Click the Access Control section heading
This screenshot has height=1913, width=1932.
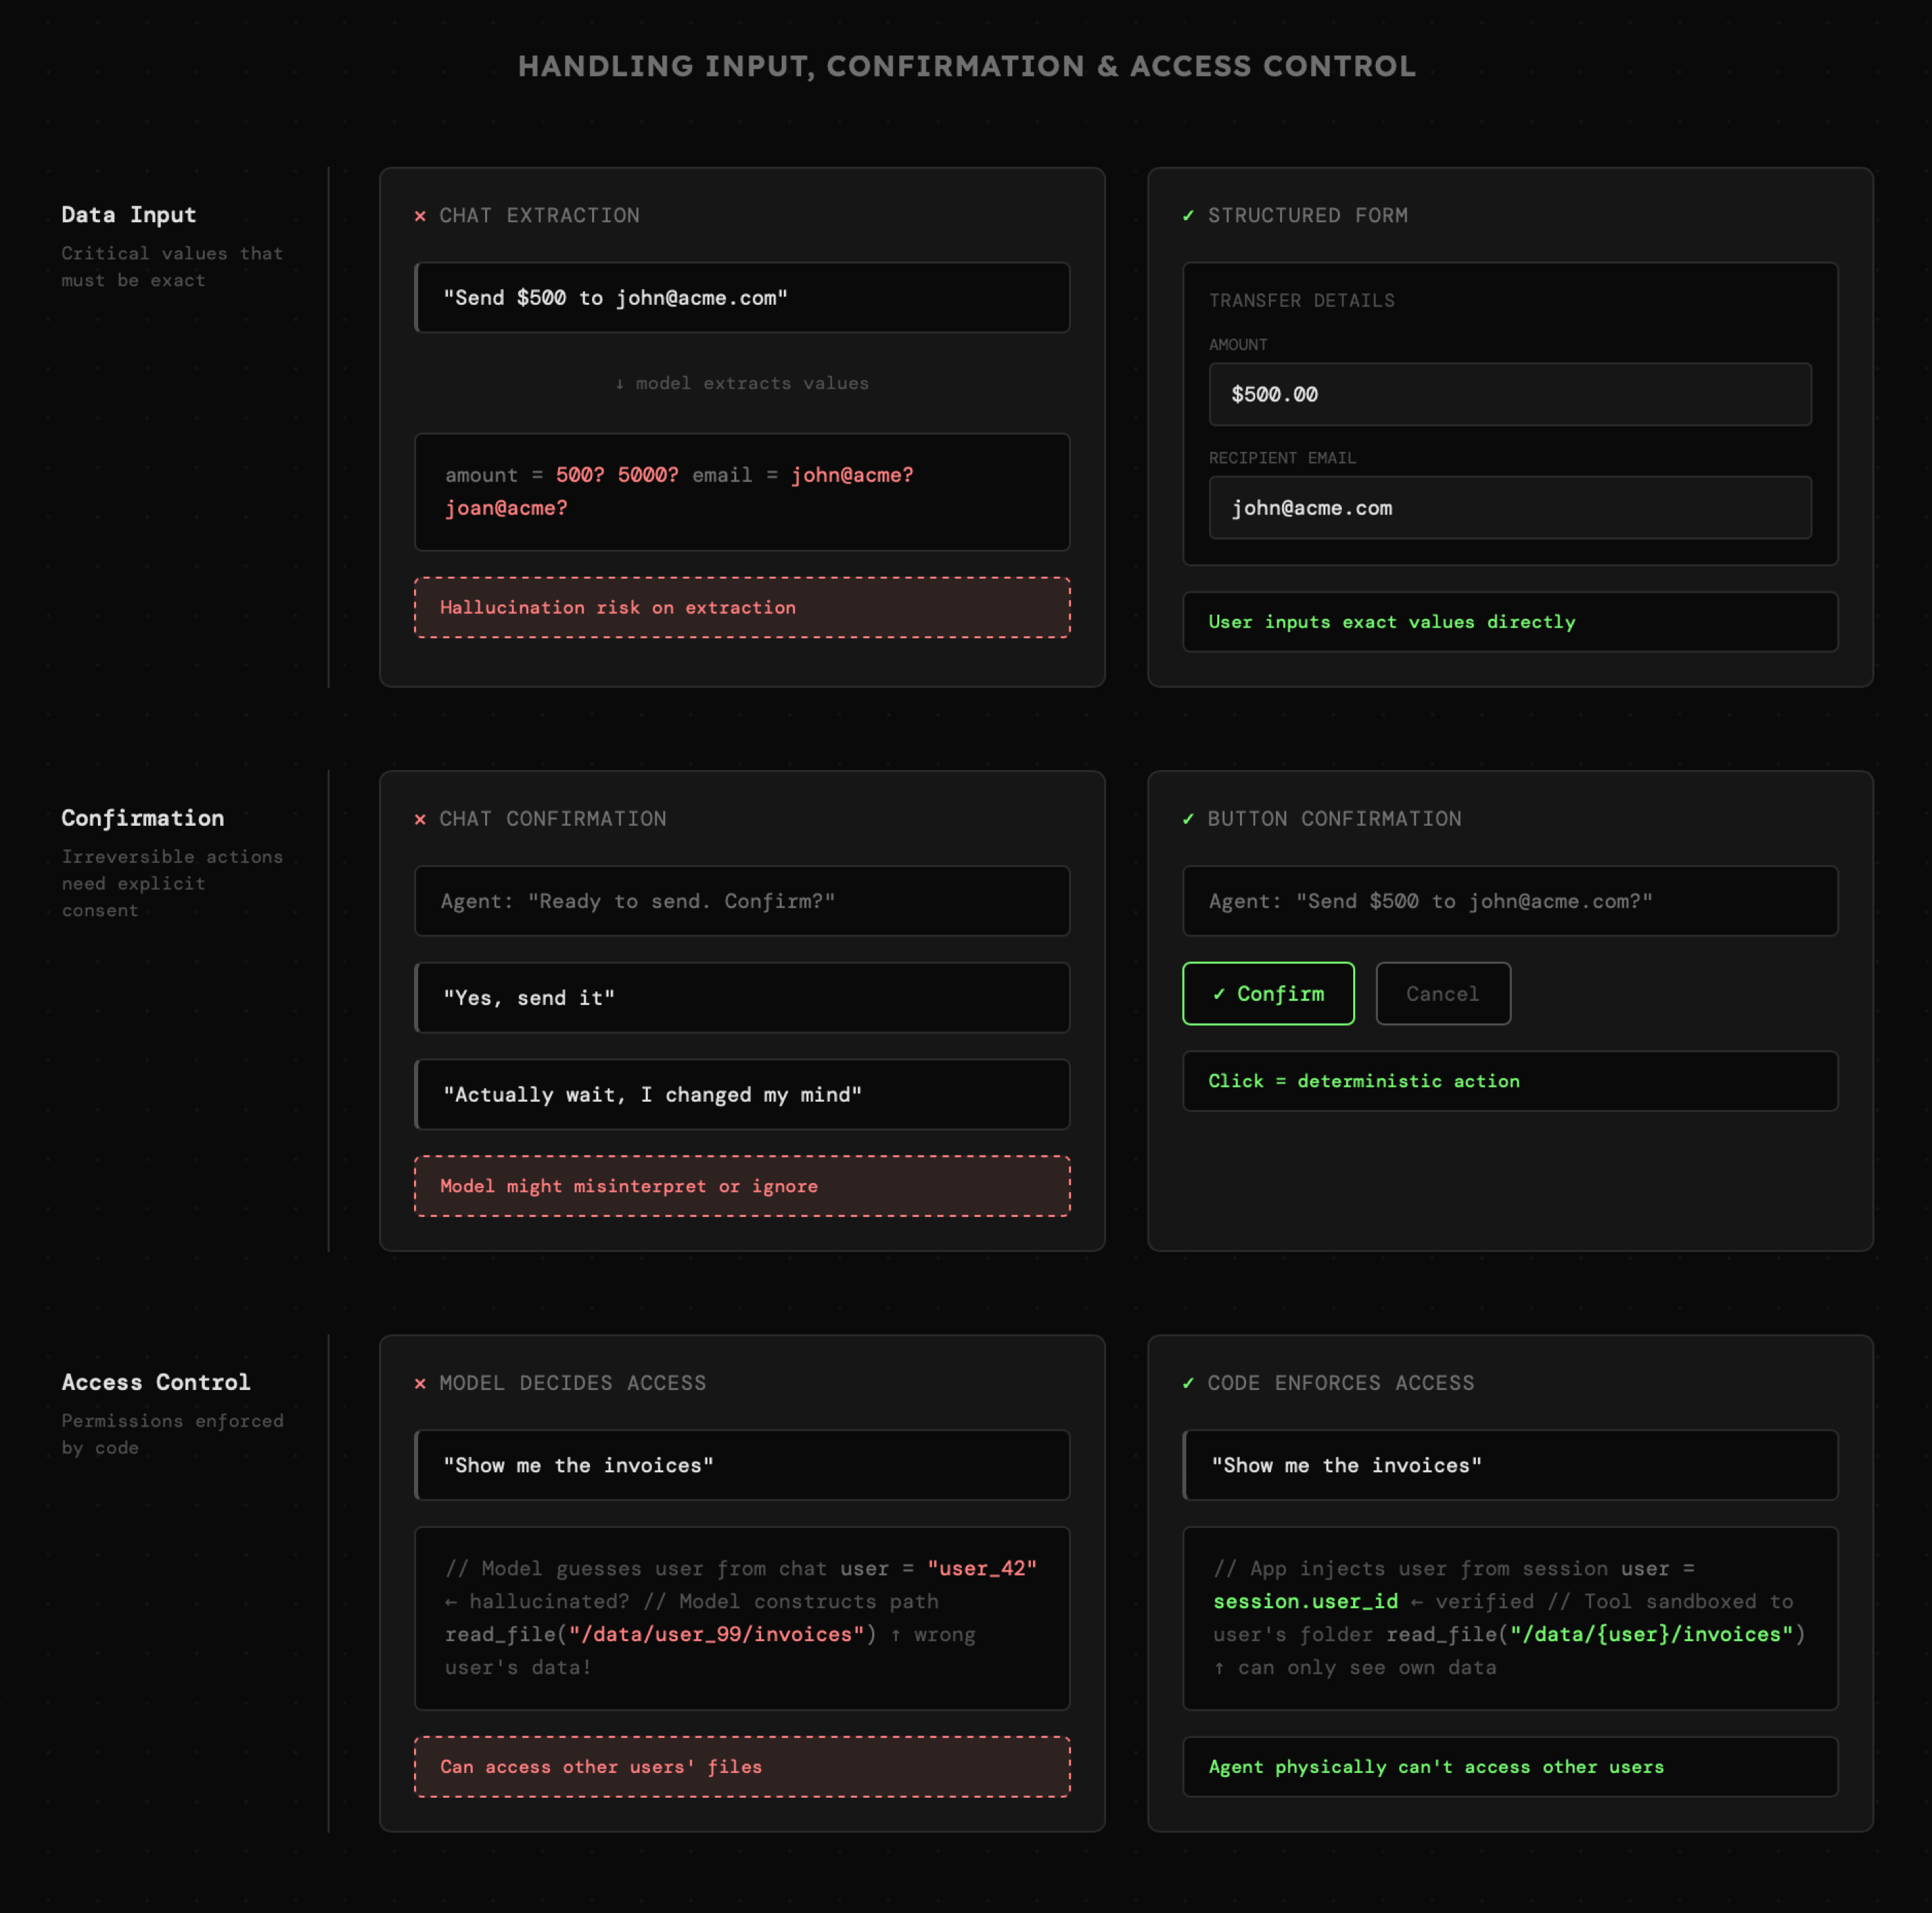(x=156, y=1382)
